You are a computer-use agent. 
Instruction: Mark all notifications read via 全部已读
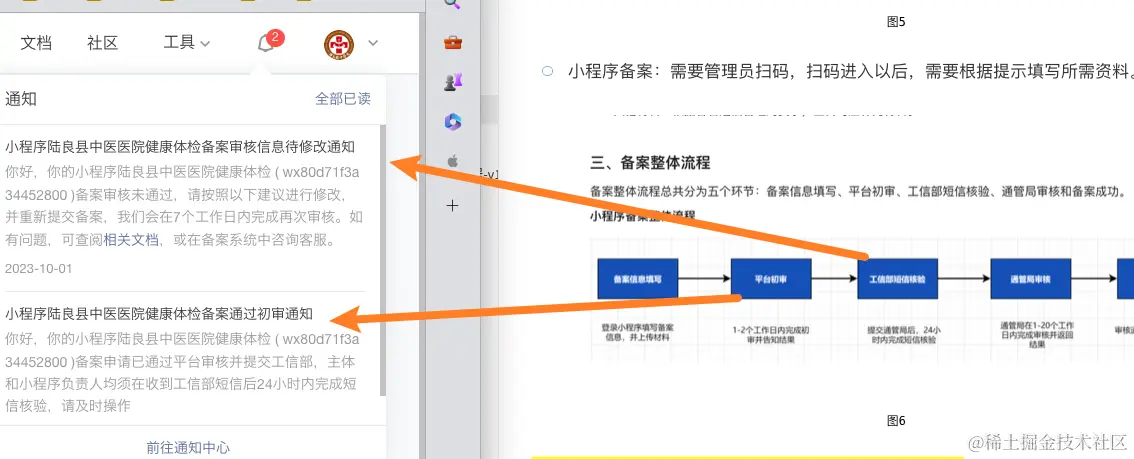pos(343,99)
